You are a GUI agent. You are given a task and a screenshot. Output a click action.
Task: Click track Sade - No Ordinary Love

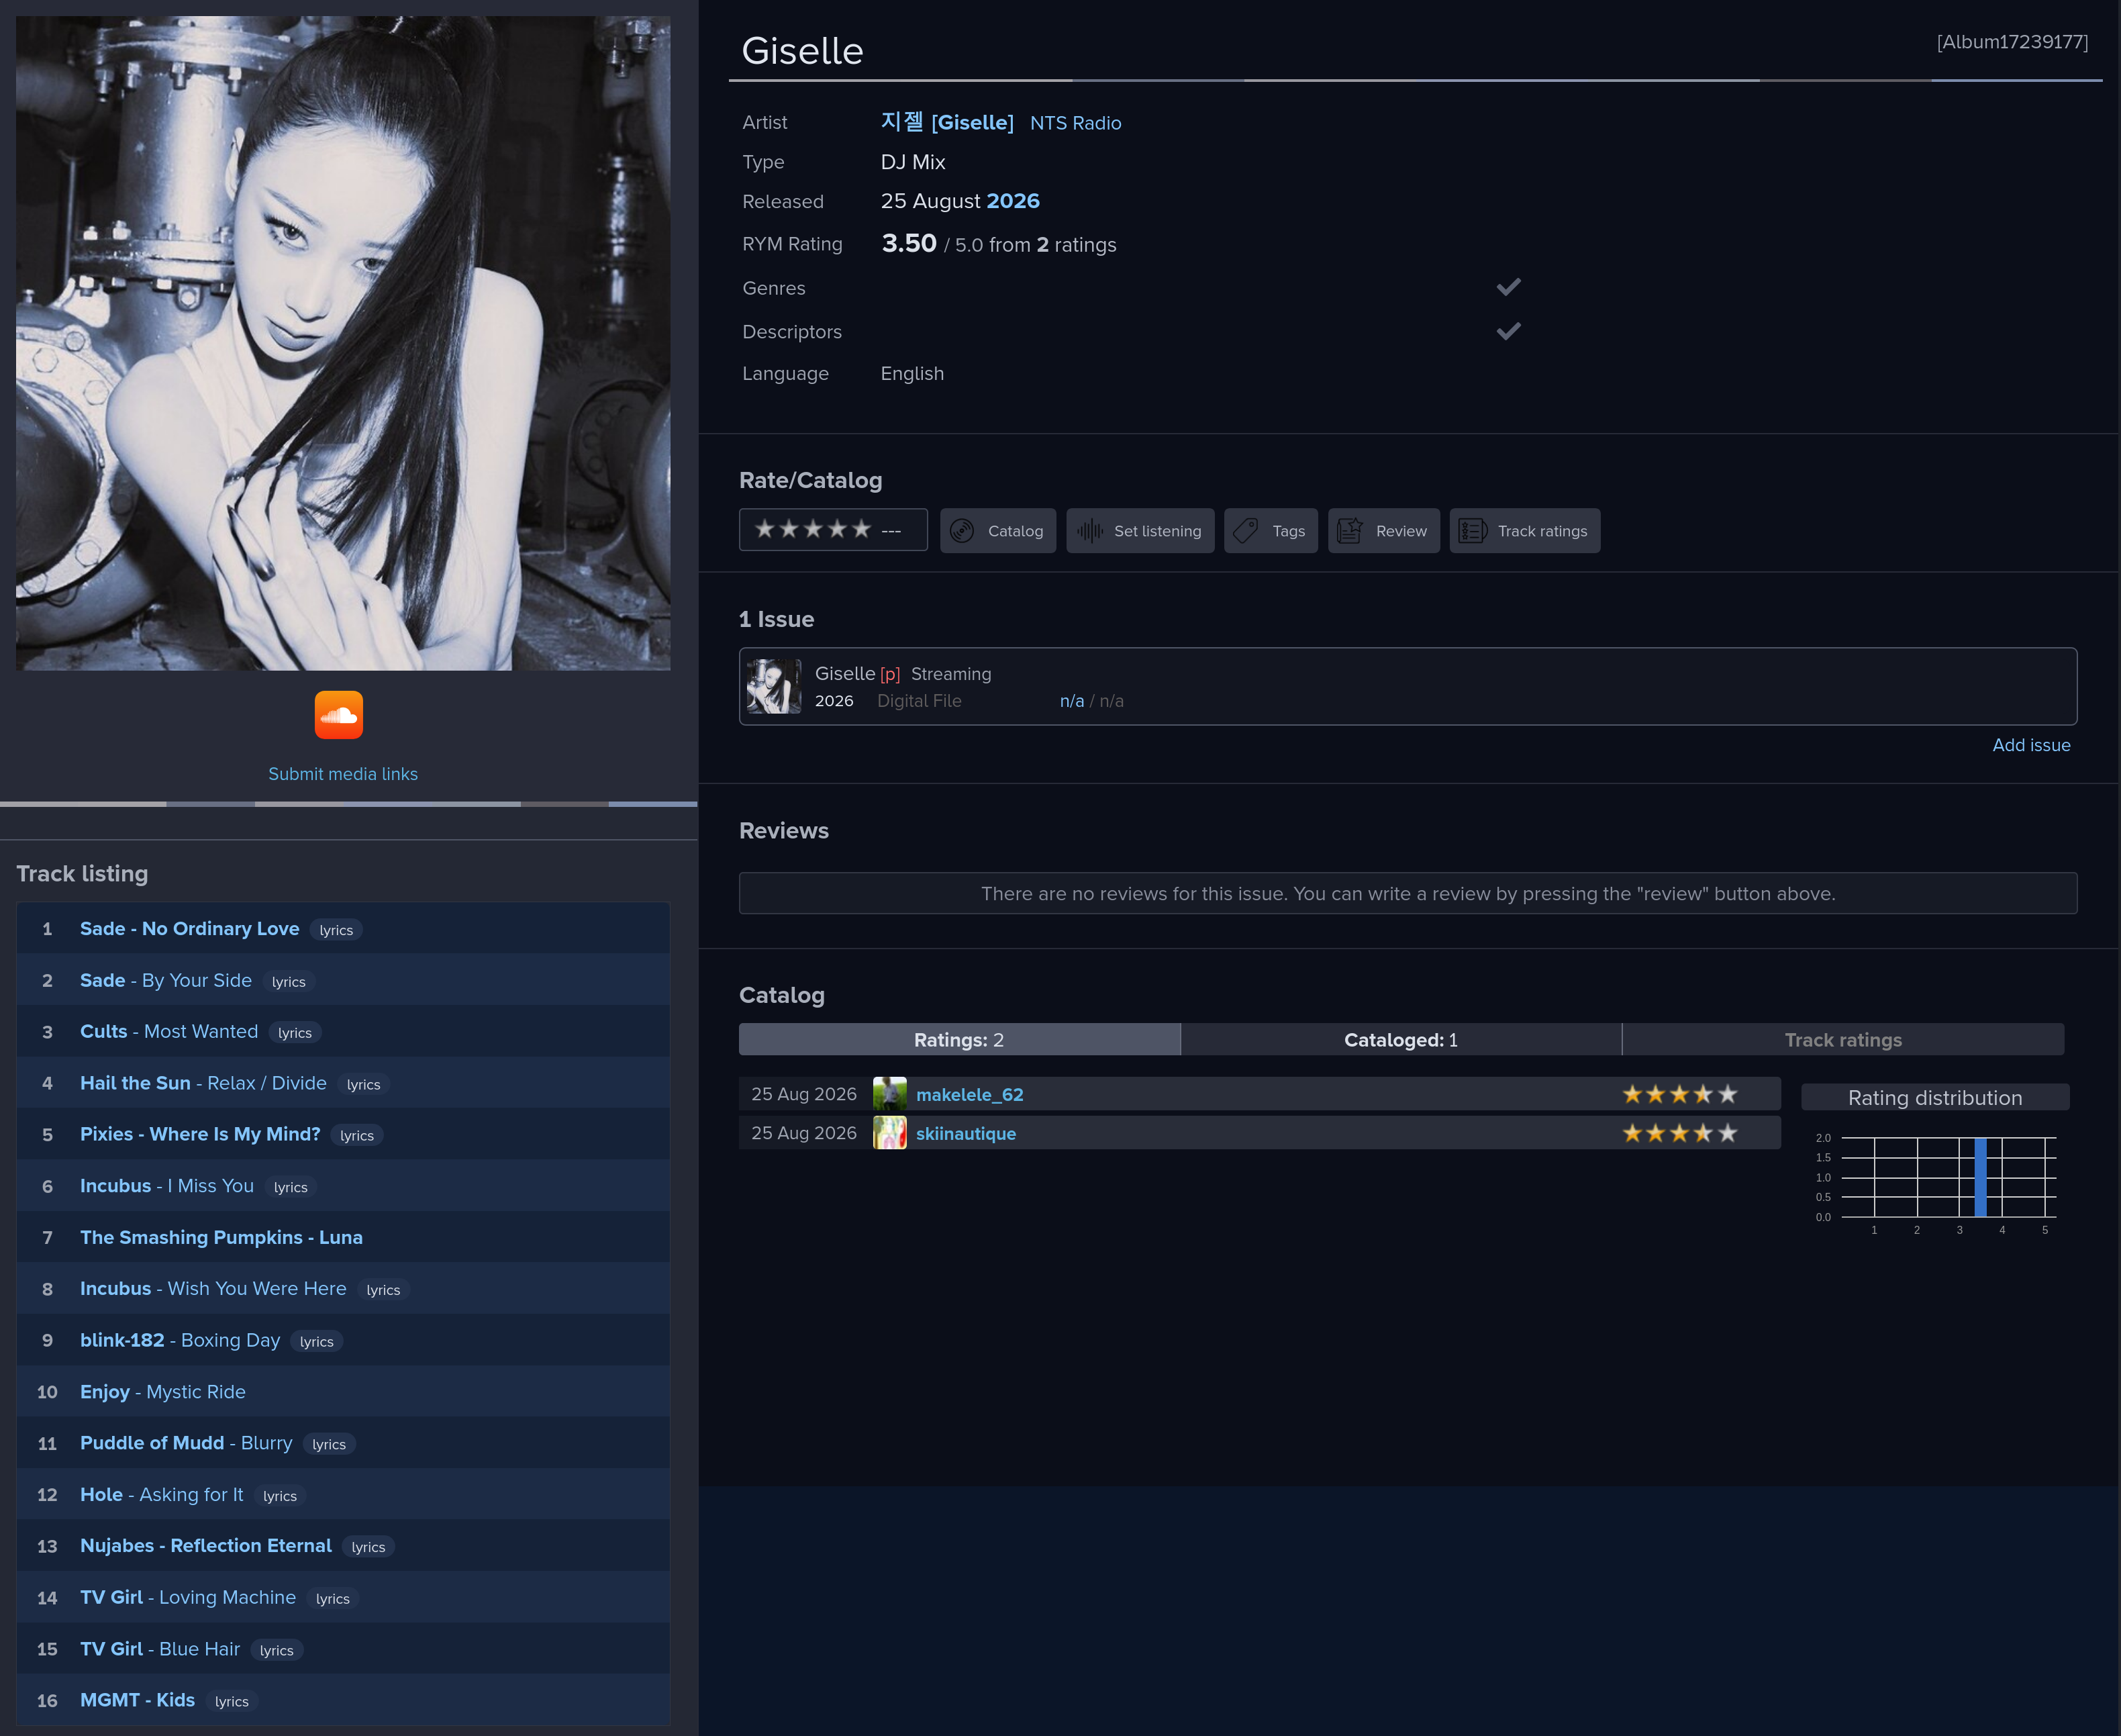coord(190,929)
